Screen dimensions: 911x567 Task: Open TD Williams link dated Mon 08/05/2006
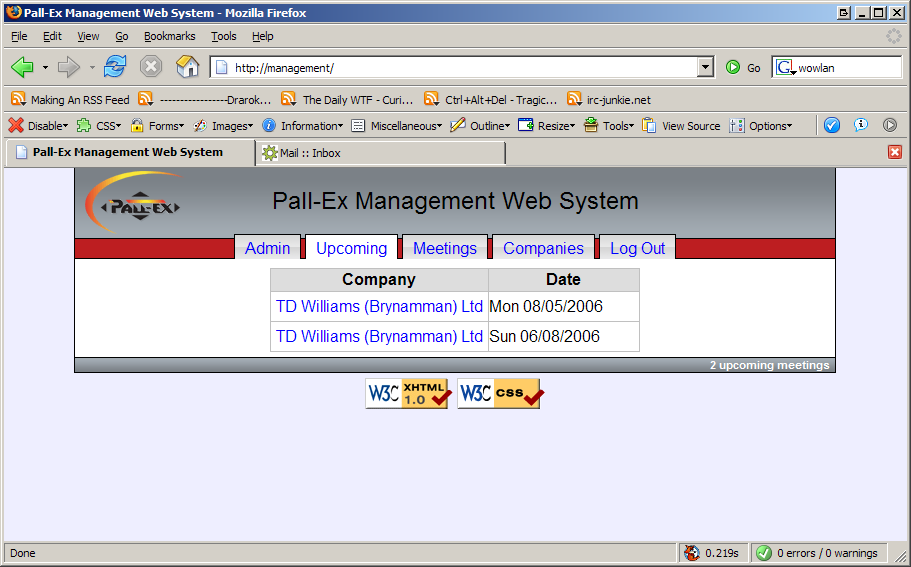(379, 306)
